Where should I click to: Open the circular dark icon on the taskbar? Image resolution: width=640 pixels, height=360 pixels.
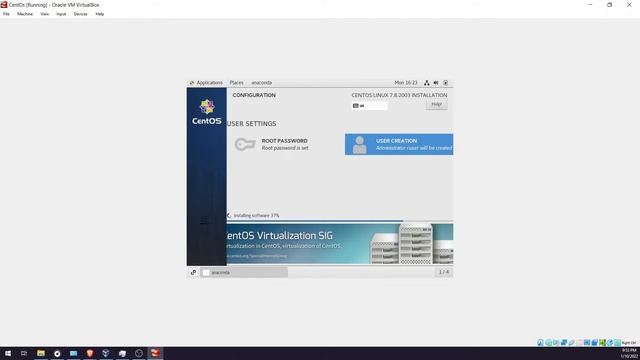pos(139,353)
